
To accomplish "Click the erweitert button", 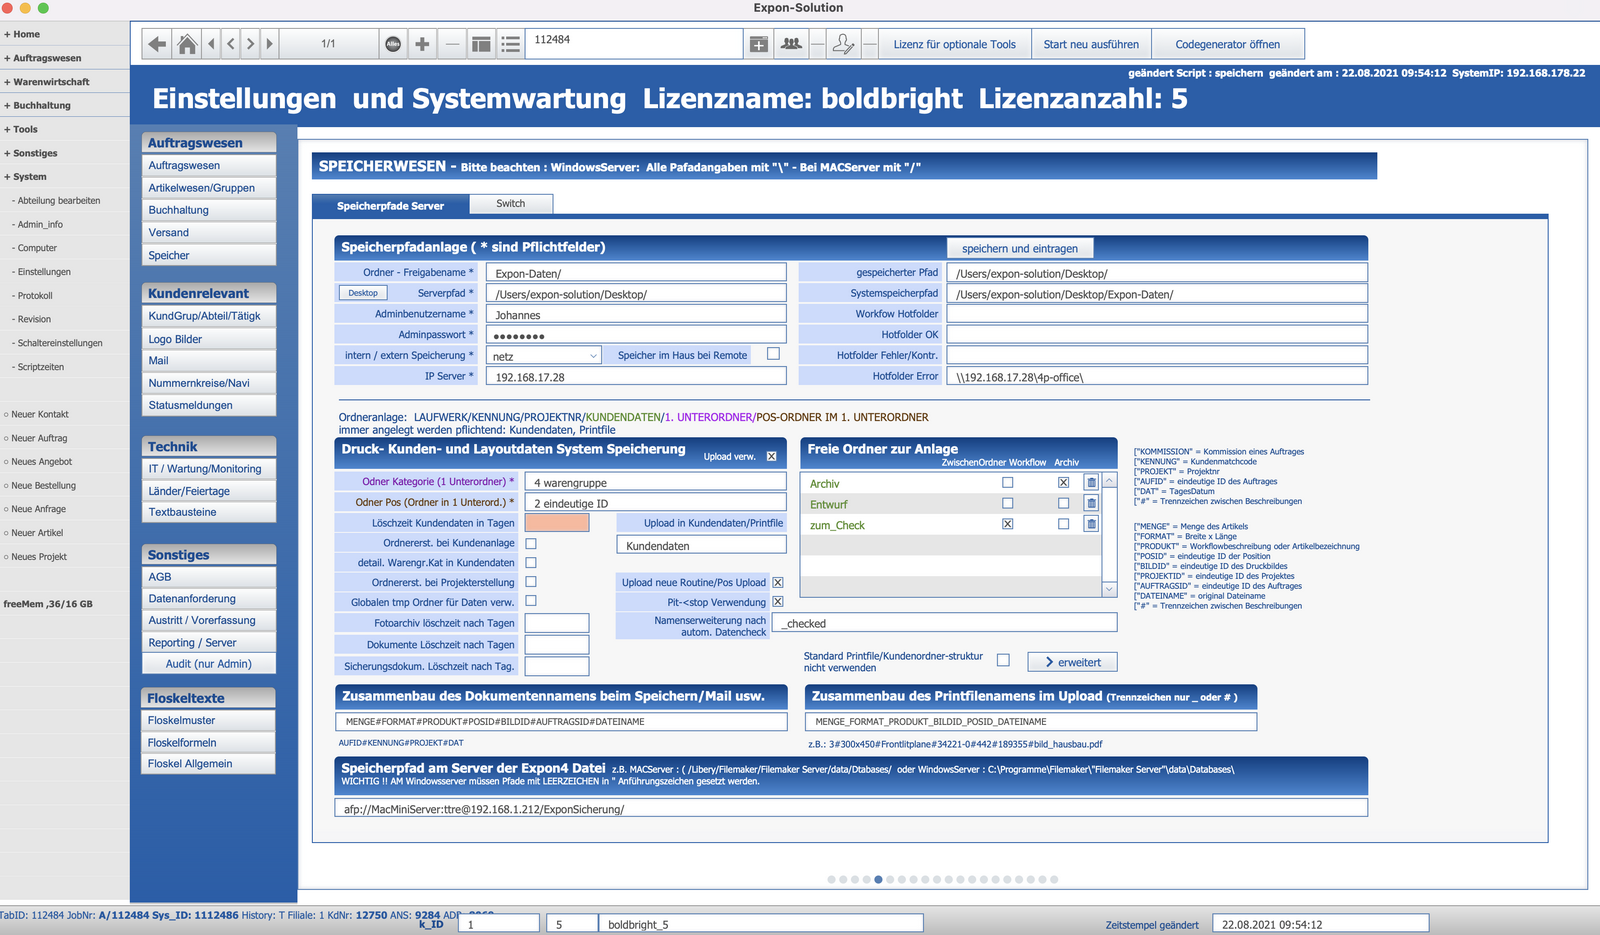I will click(x=1072, y=662).
